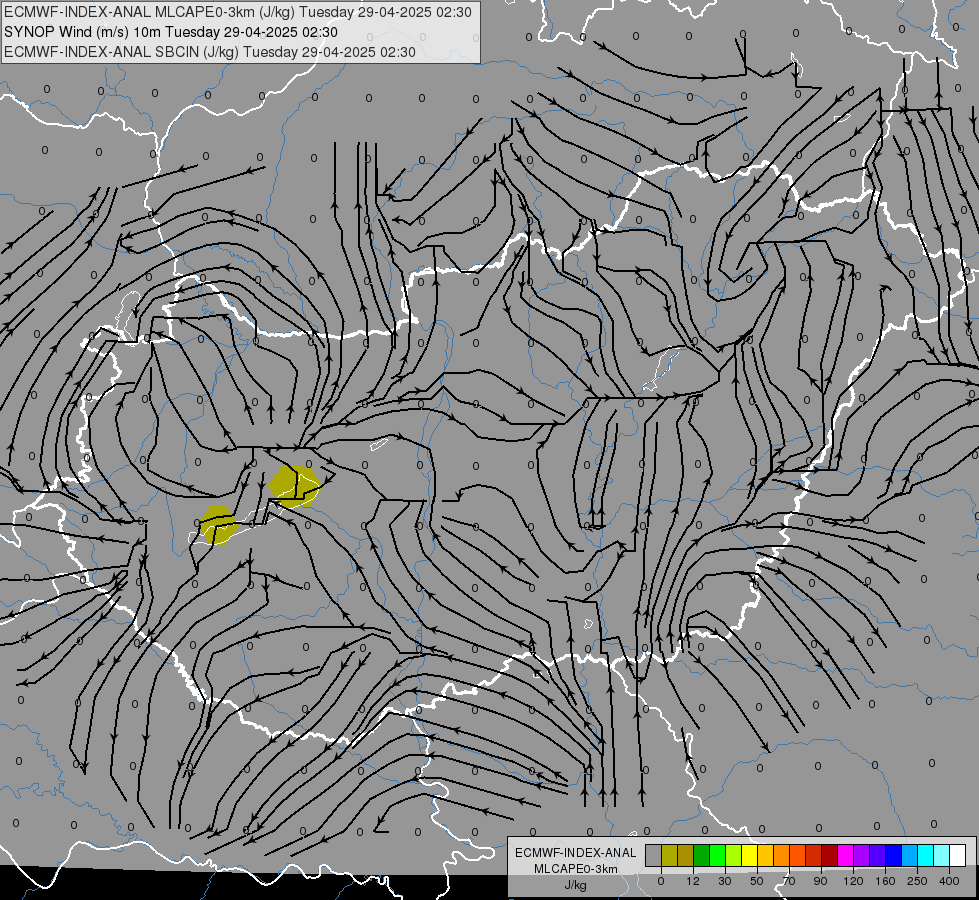Click the 'ECMWF-INDEX-ANAL SBCIN' header line
Screen dimensions: 979x900
coord(210,52)
